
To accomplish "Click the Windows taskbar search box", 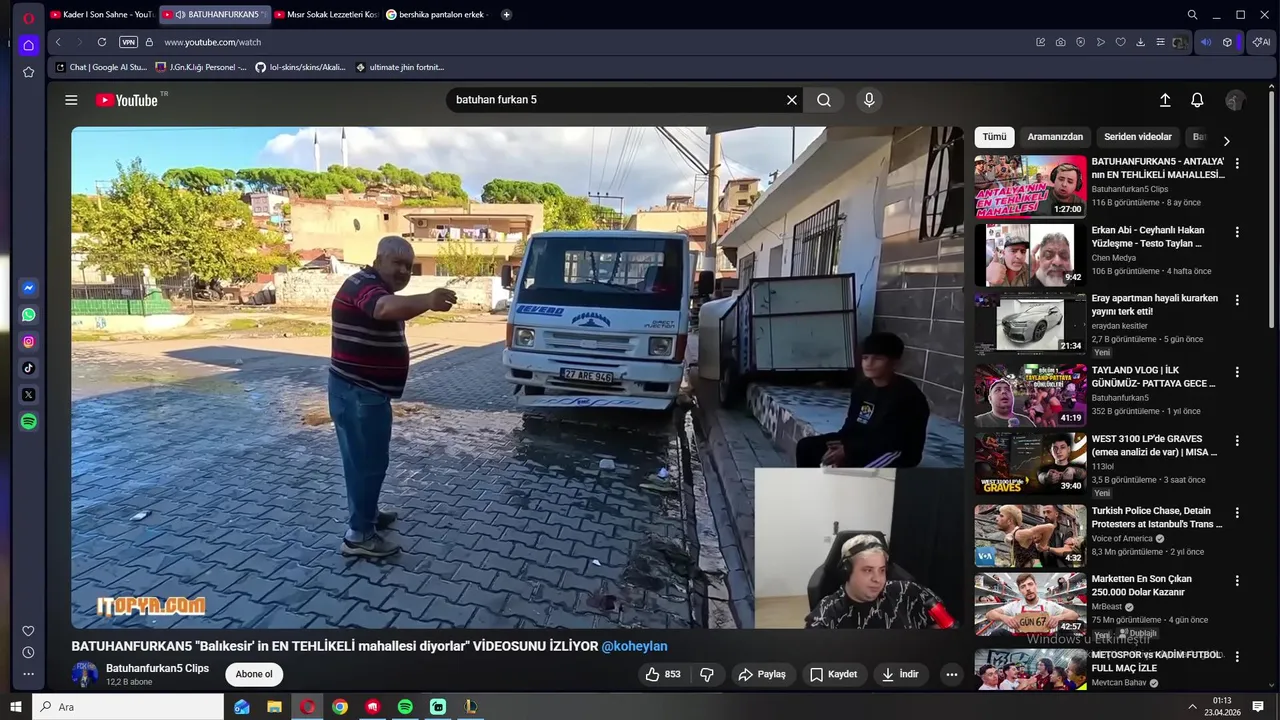I will pyautogui.click(x=129, y=707).
